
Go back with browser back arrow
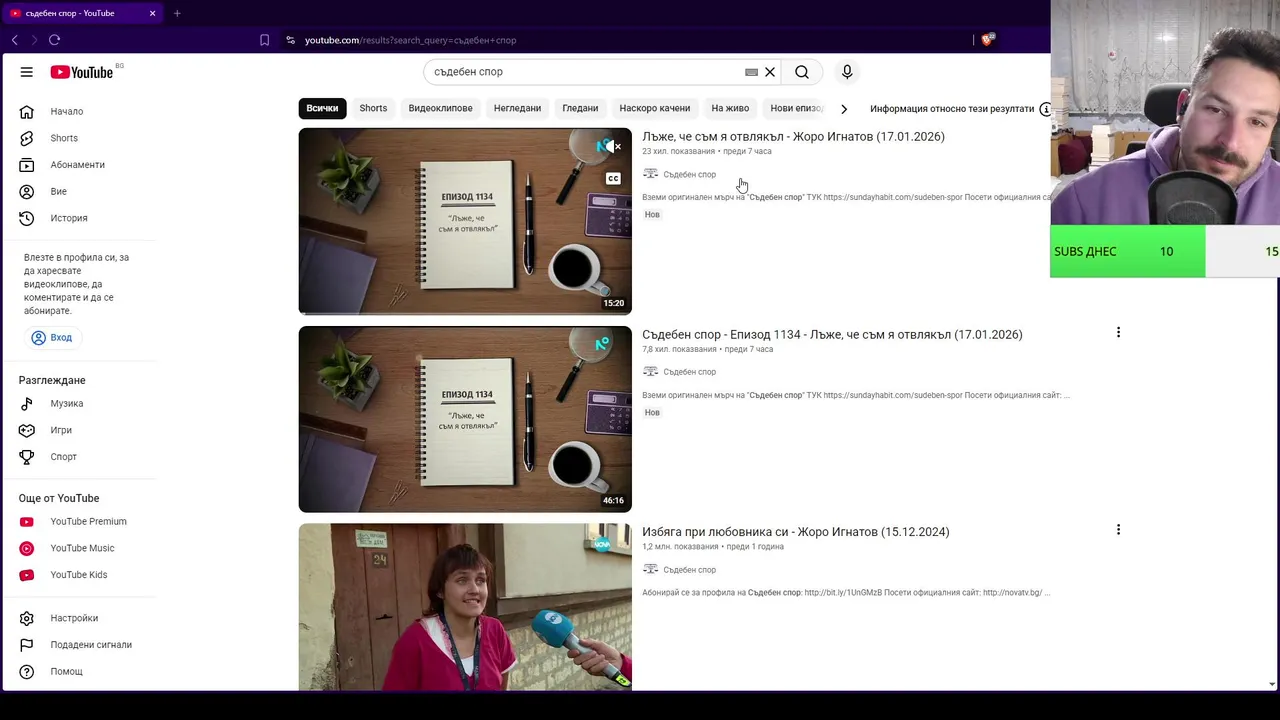[x=15, y=40]
